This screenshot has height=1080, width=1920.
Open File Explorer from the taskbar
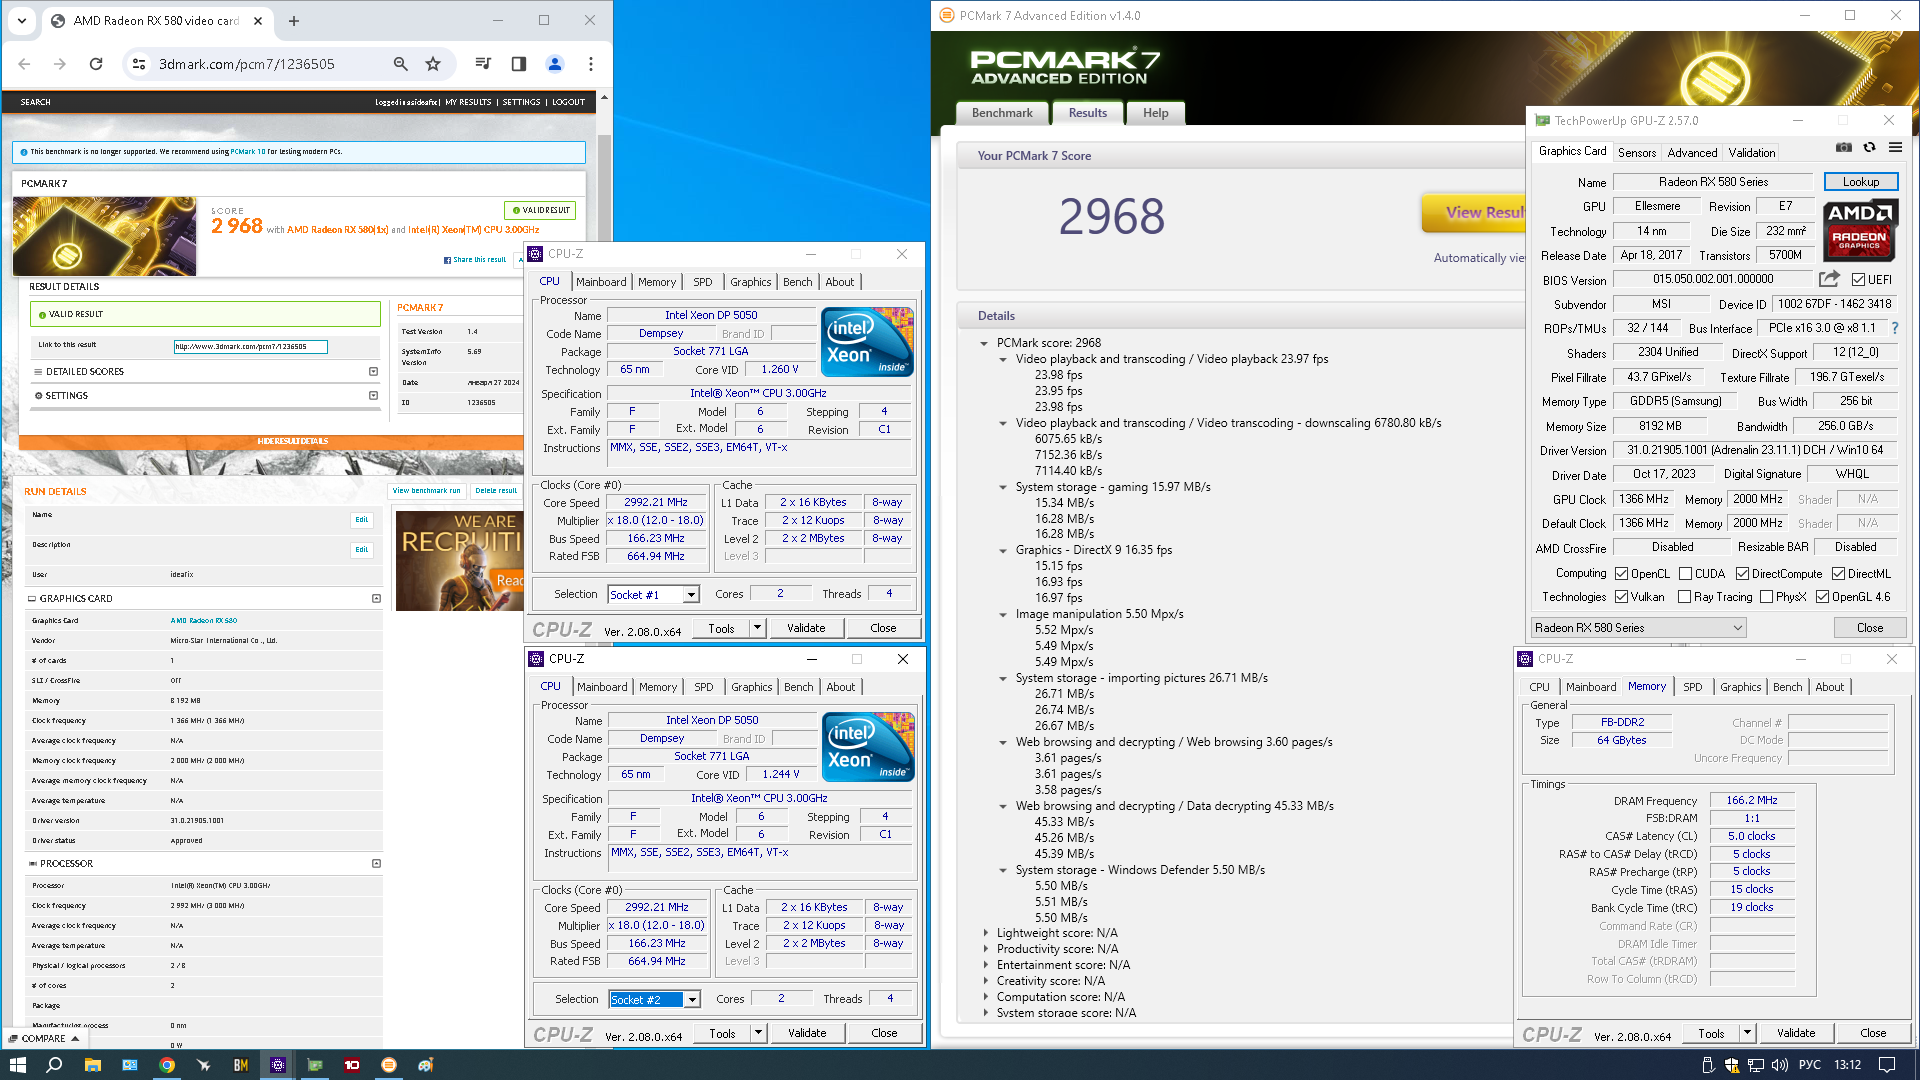coord(92,1065)
